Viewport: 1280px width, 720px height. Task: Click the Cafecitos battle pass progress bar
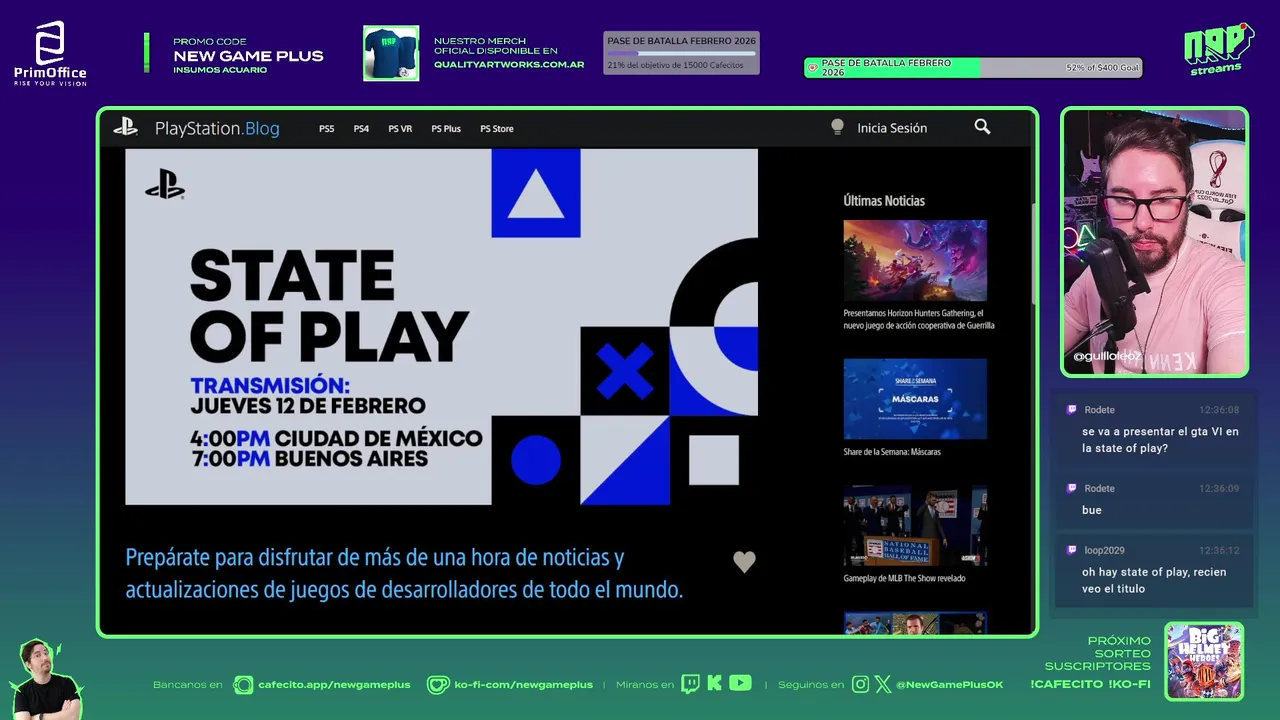pos(681,53)
